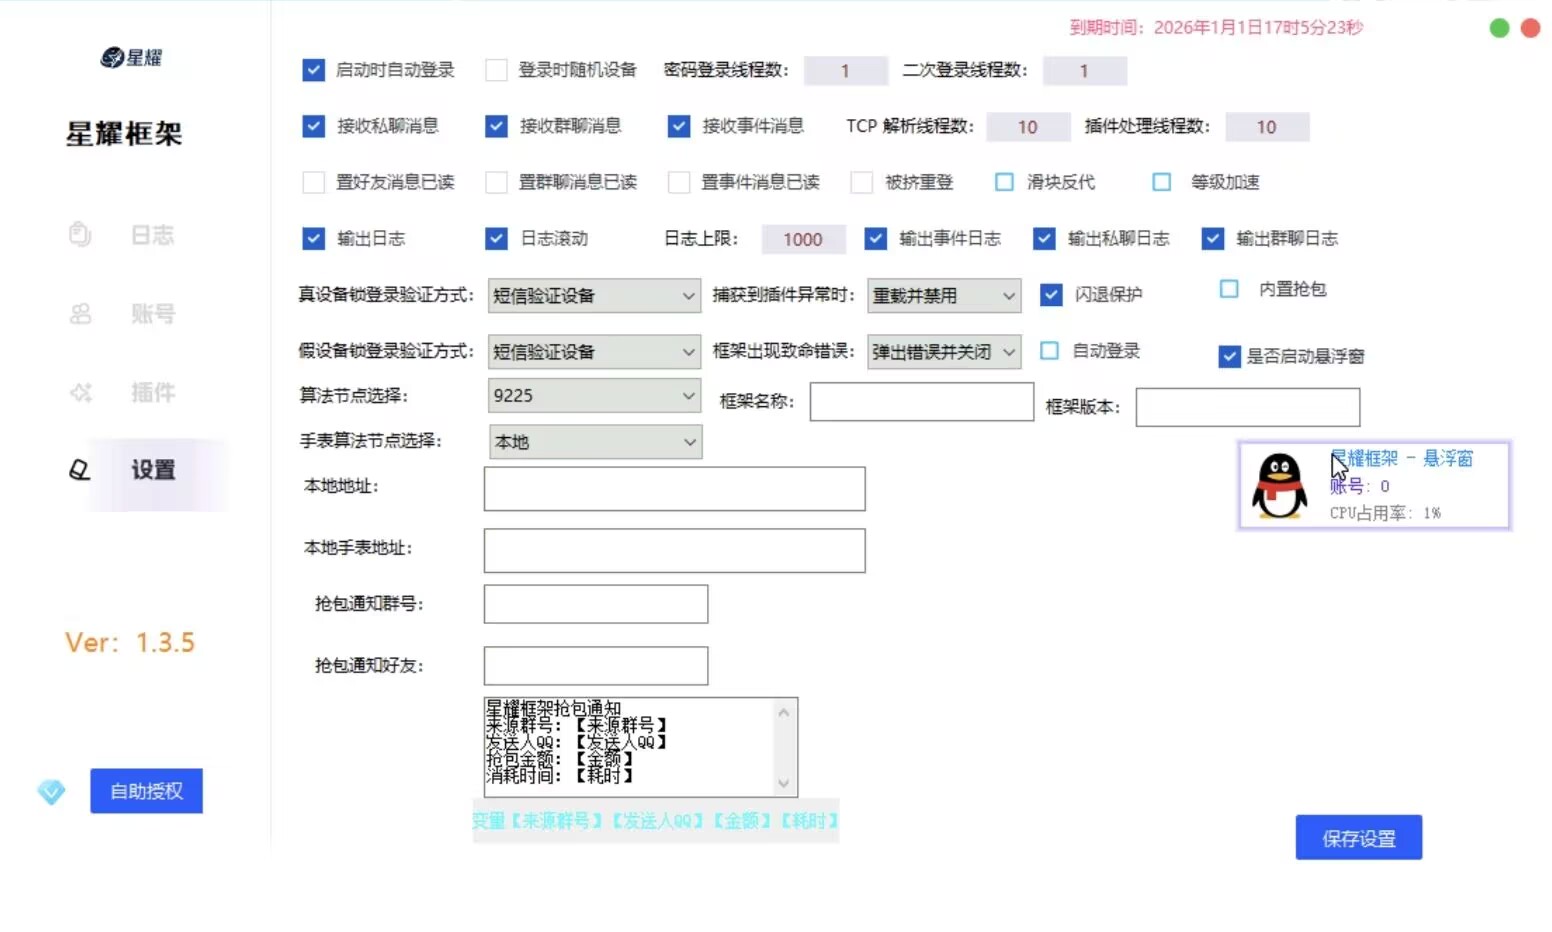
Task: Uncheck the 启动时自动登录 checkbox
Action: [313, 70]
